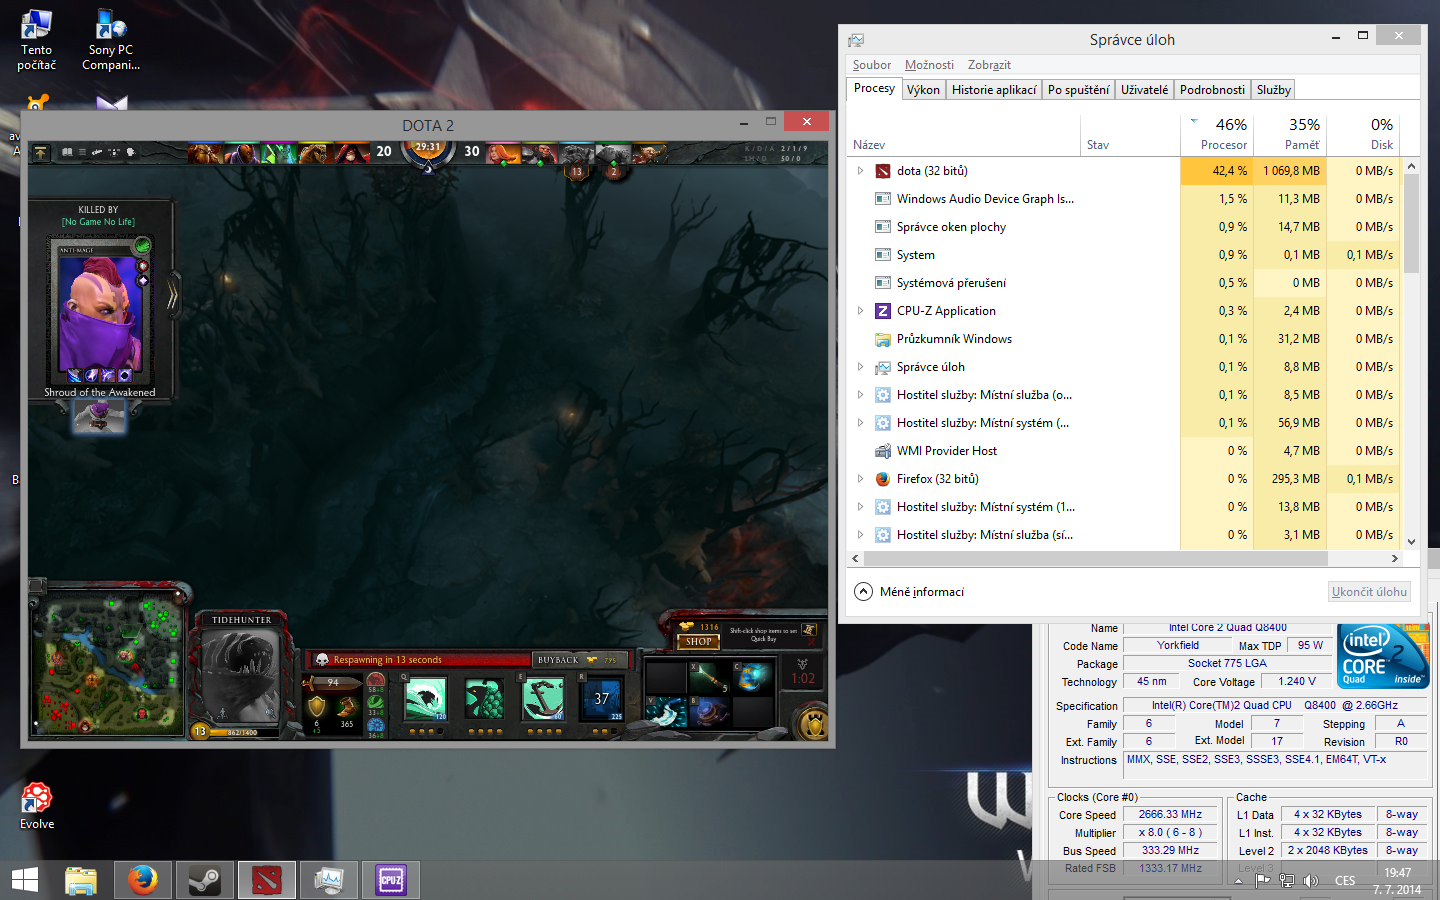Viewport: 1440px width, 900px height.
Task: Open Steam from the taskbar
Action: tap(205, 880)
